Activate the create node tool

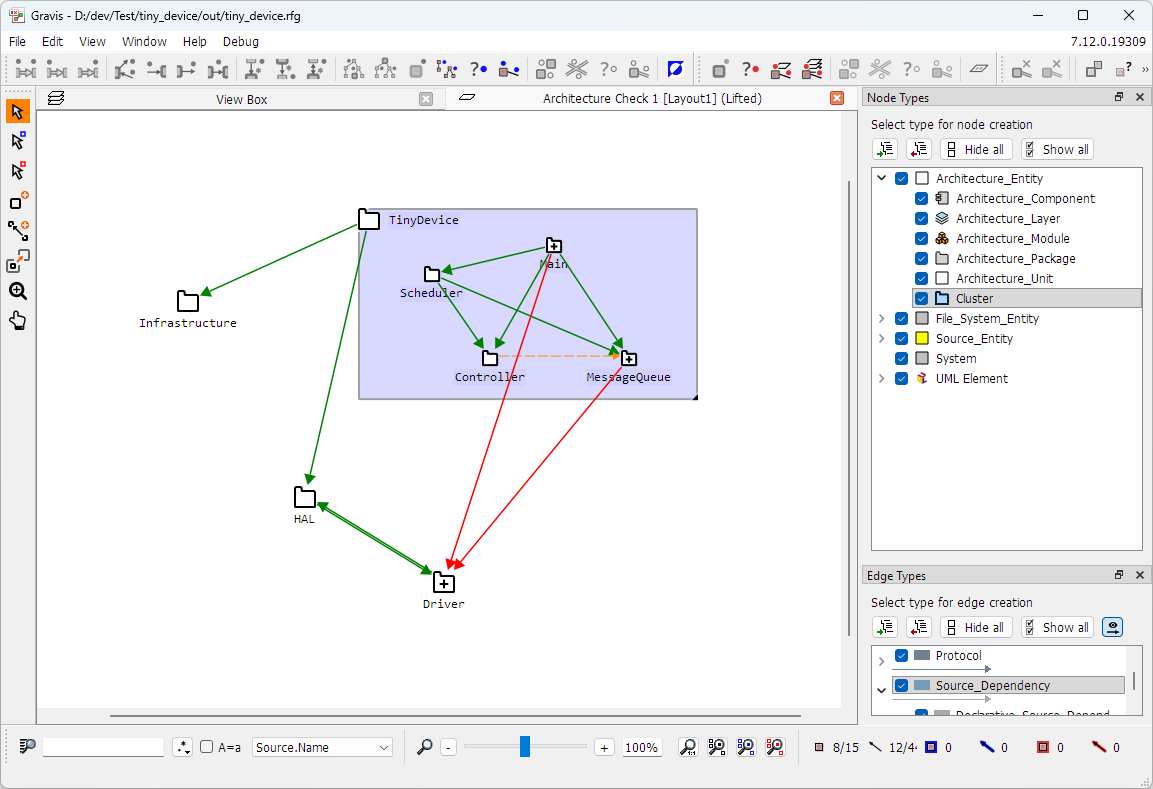(18, 201)
